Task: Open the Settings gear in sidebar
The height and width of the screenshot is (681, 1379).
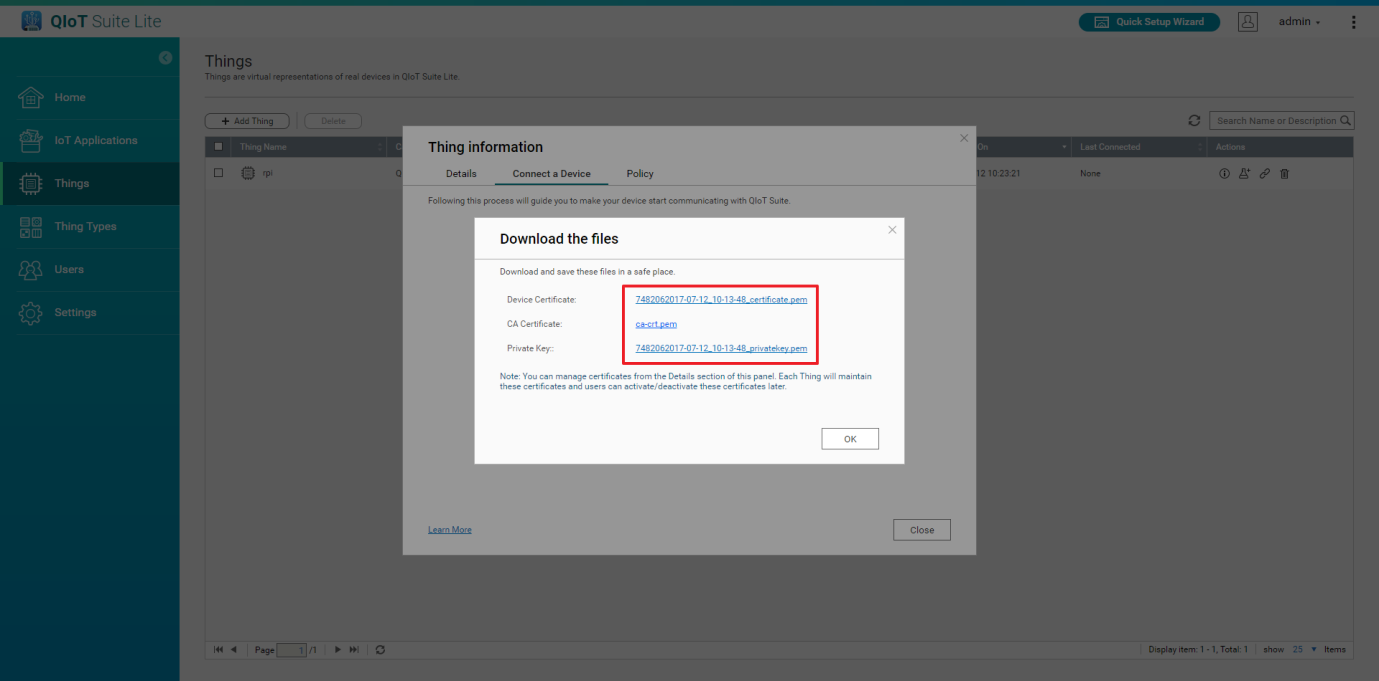Action: [31, 313]
